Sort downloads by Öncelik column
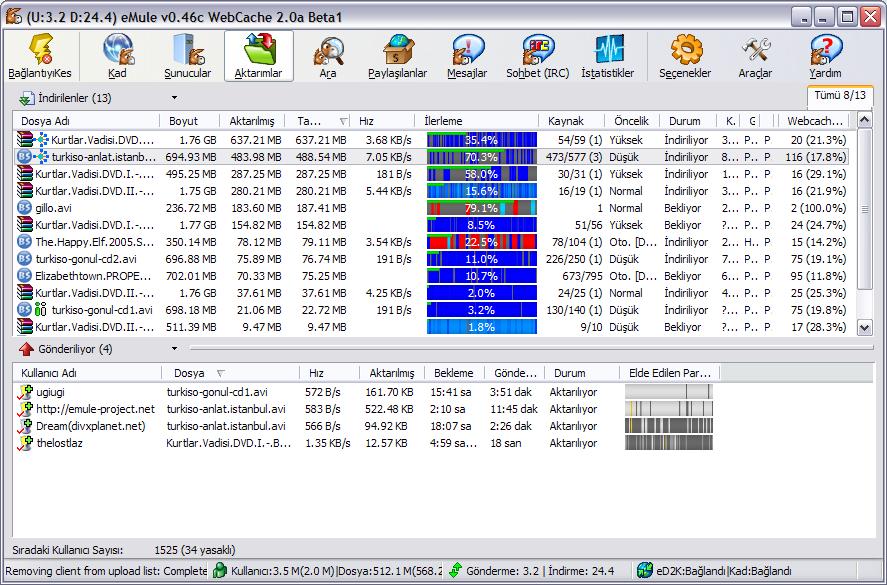887x585 pixels. pyautogui.click(x=632, y=121)
